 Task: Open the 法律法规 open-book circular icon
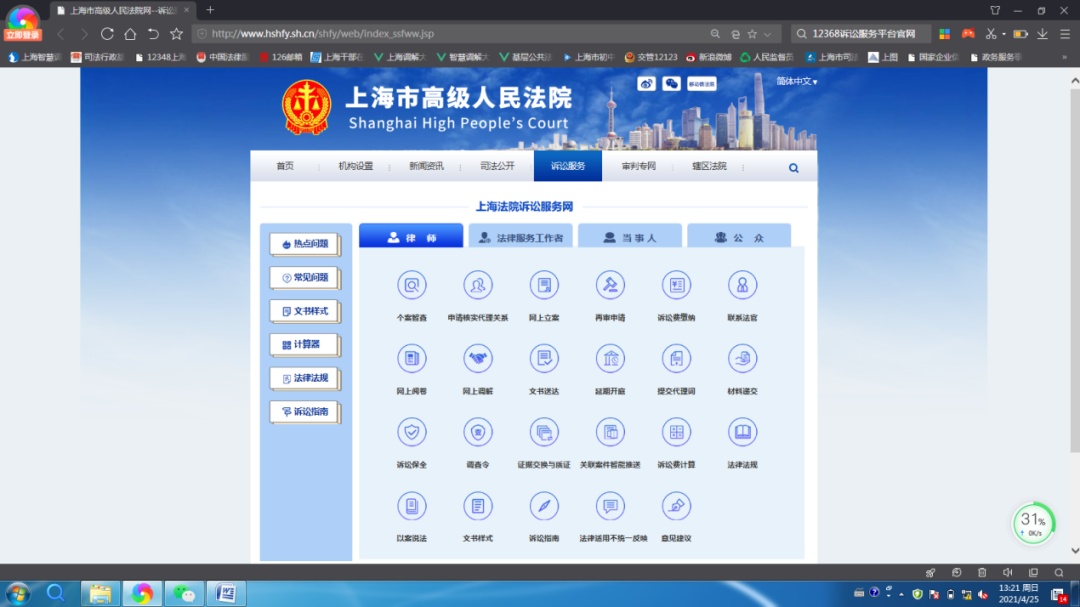click(x=742, y=432)
